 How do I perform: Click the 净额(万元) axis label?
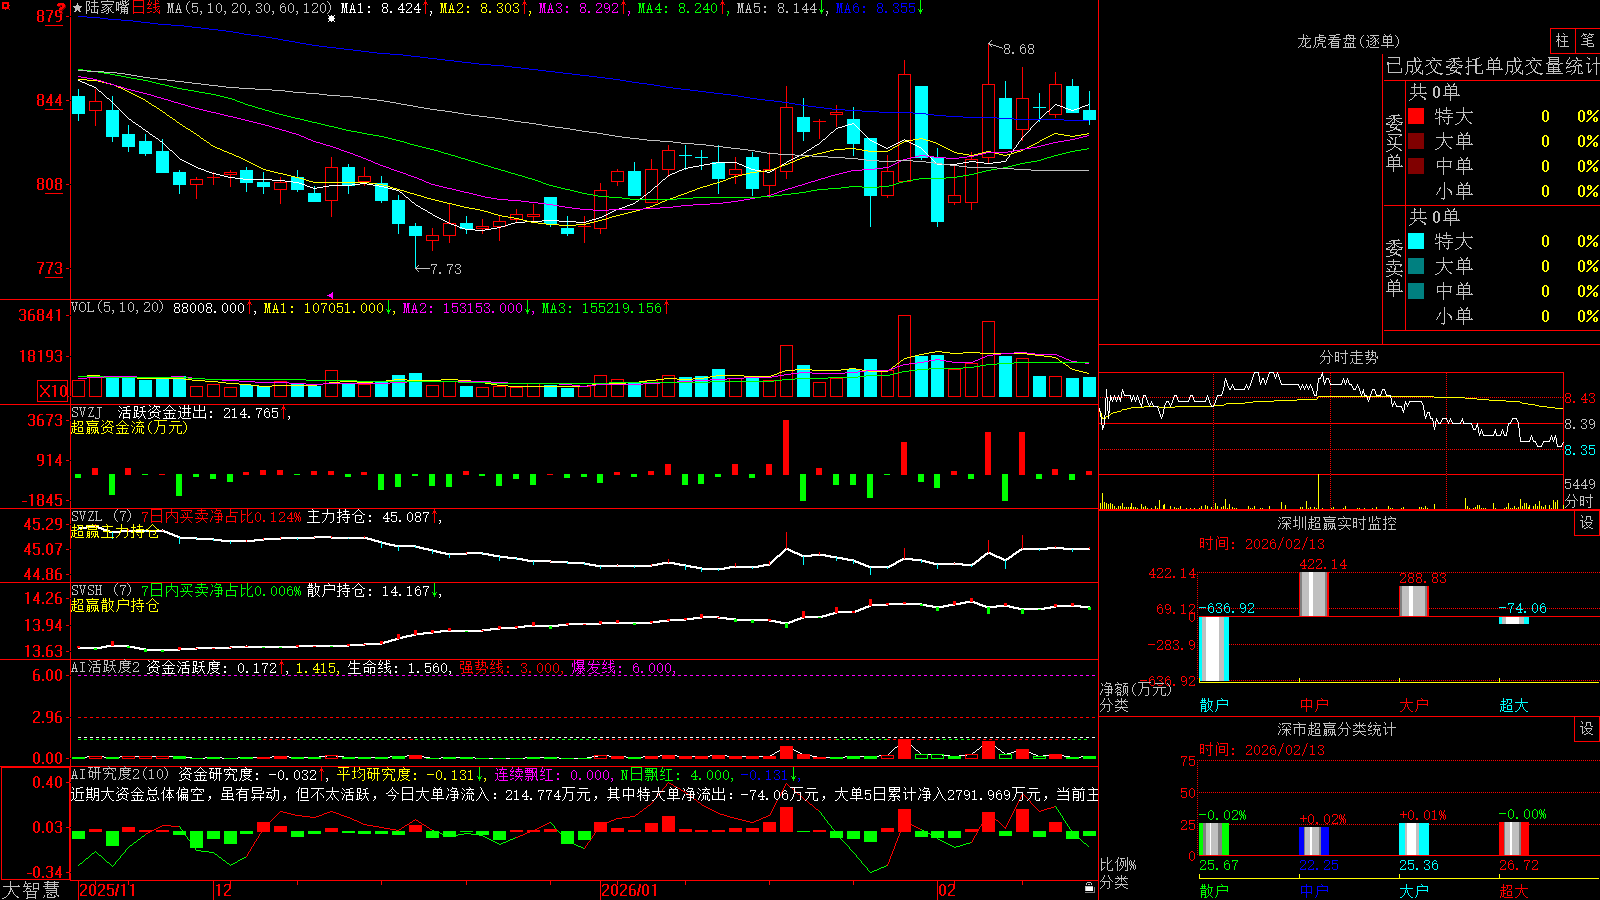(1136, 689)
